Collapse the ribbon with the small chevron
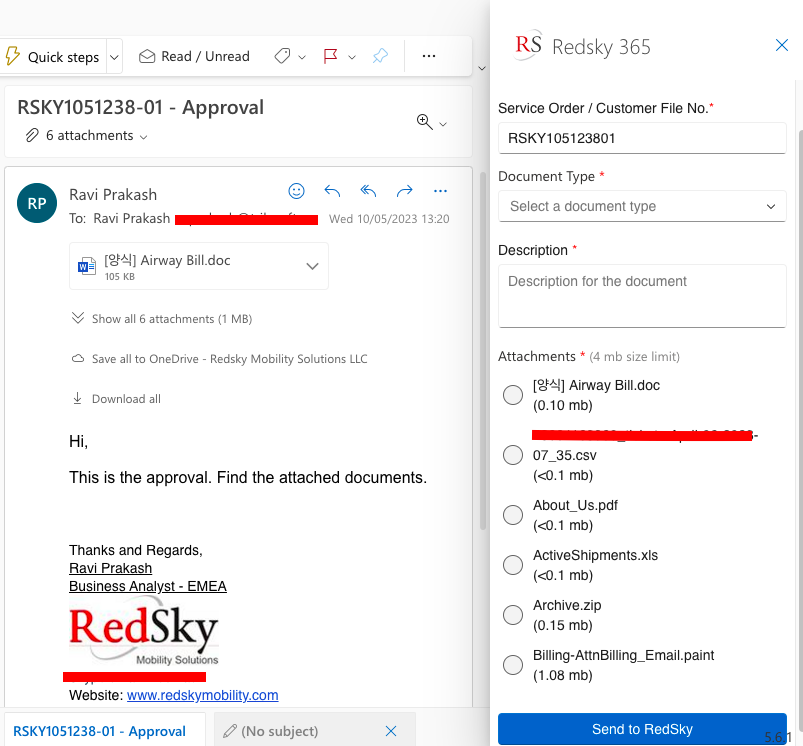The height and width of the screenshot is (746, 803). point(482,68)
